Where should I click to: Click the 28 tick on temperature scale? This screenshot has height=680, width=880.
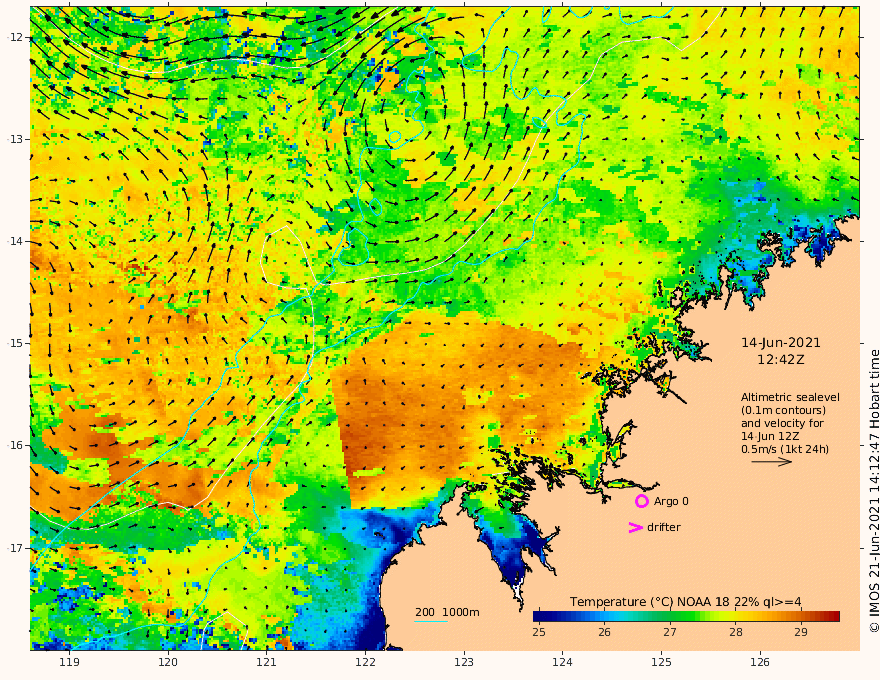click(736, 632)
